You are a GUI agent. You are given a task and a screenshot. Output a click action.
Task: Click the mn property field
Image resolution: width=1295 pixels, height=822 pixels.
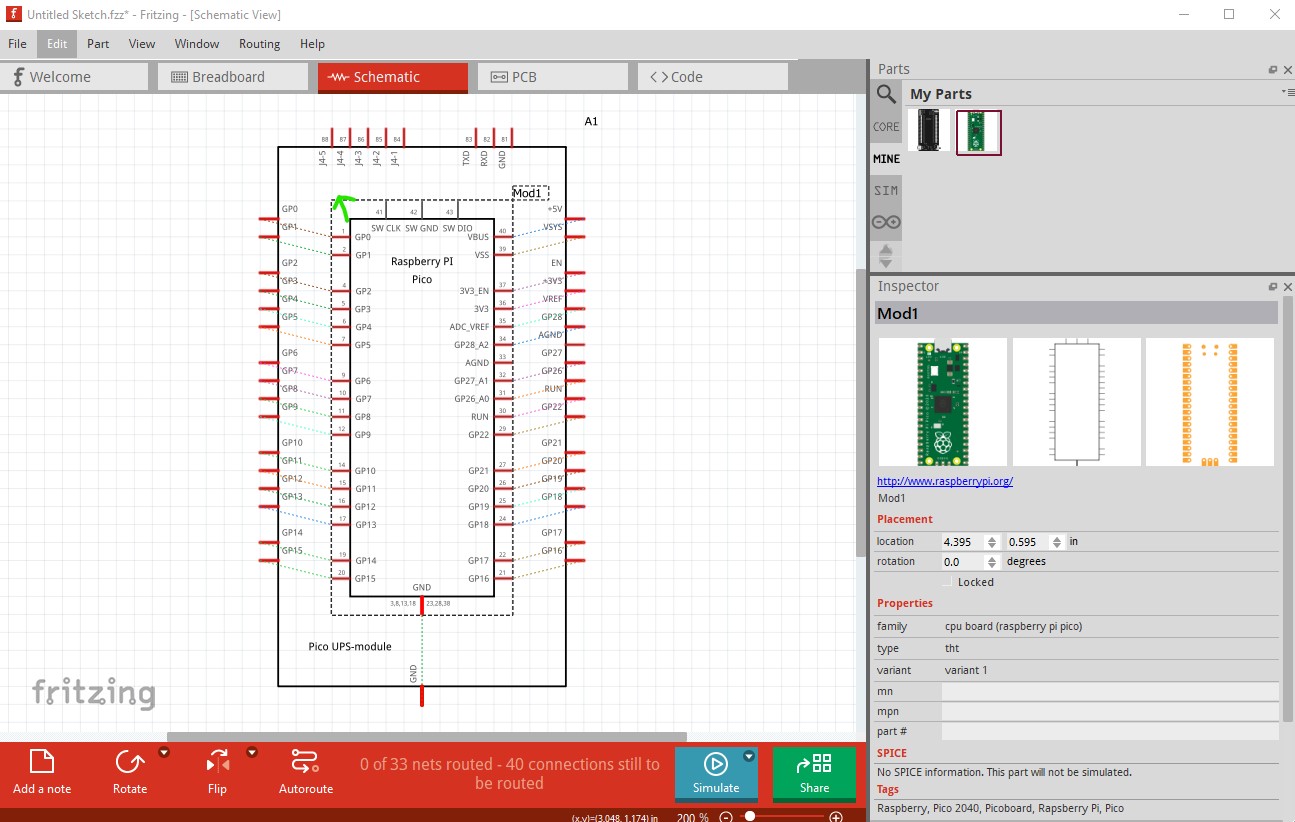click(1110, 691)
